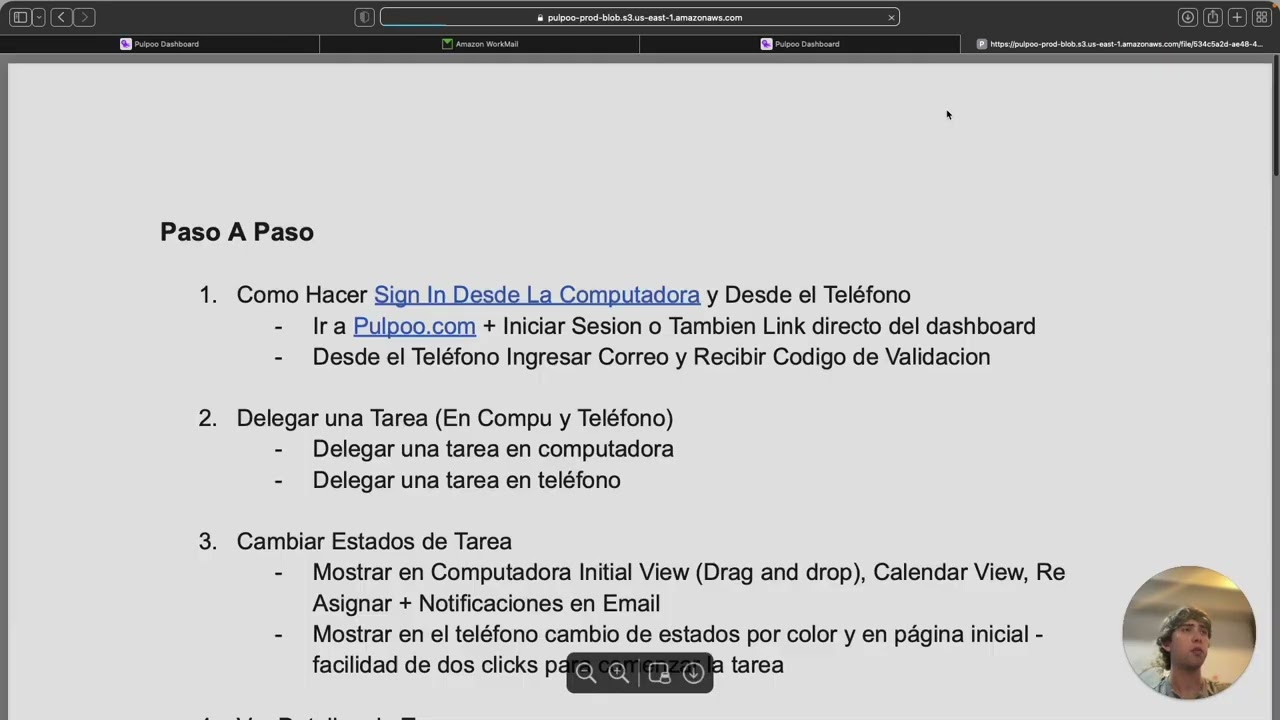The image size is (1280, 720).
Task: Click the amazonaws.com address bar
Action: 640,17
